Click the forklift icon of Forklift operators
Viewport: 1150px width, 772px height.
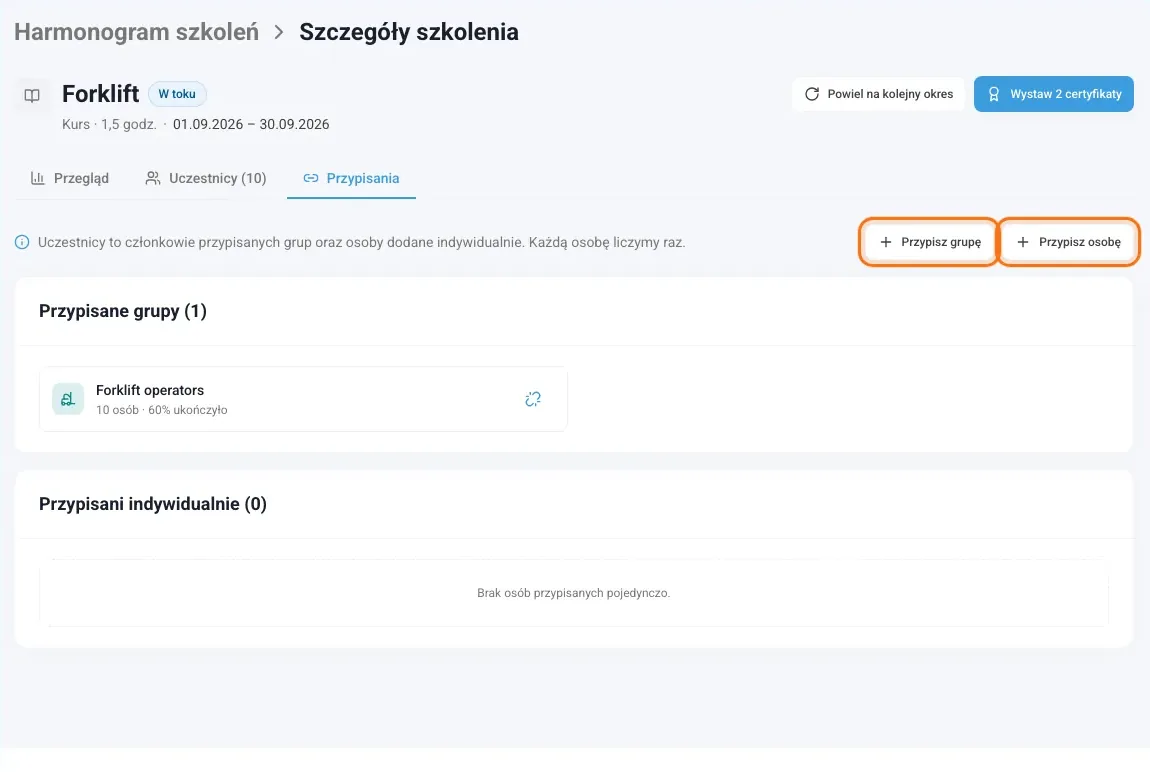68,399
